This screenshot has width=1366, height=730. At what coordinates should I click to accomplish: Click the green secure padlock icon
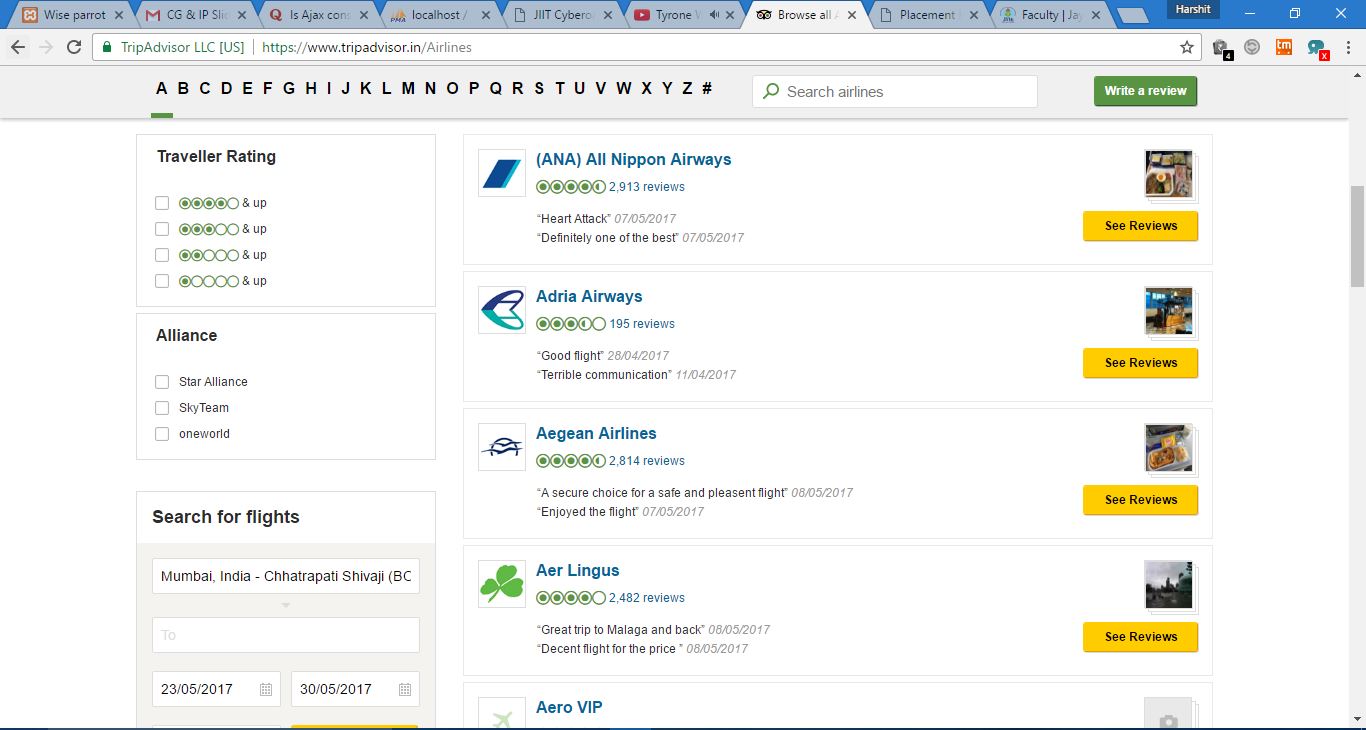[x=105, y=47]
